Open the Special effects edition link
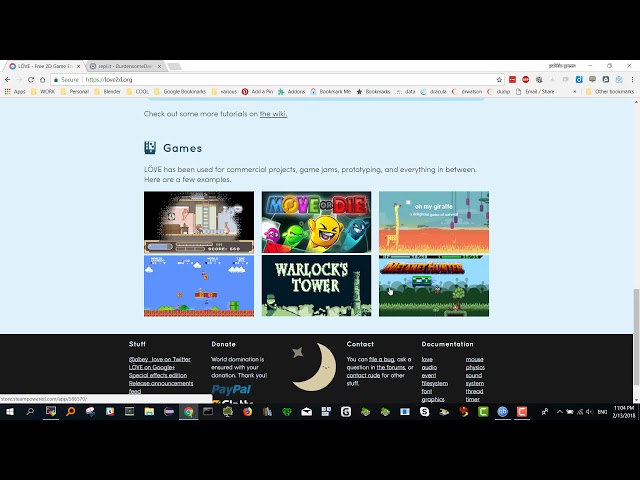The height and width of the screenshot is (480, 640). (158, 375)
